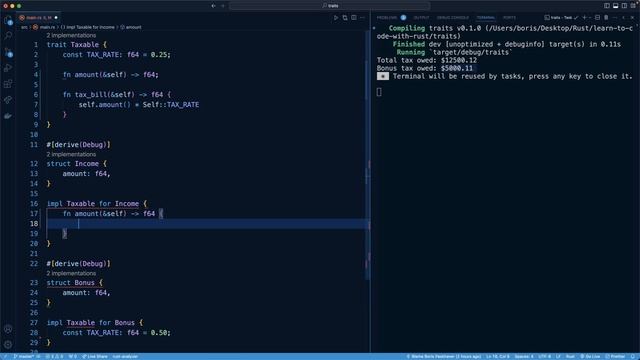Open editor More Actions ellipsis
Viewport: 640px width, 360px height.
362,18
